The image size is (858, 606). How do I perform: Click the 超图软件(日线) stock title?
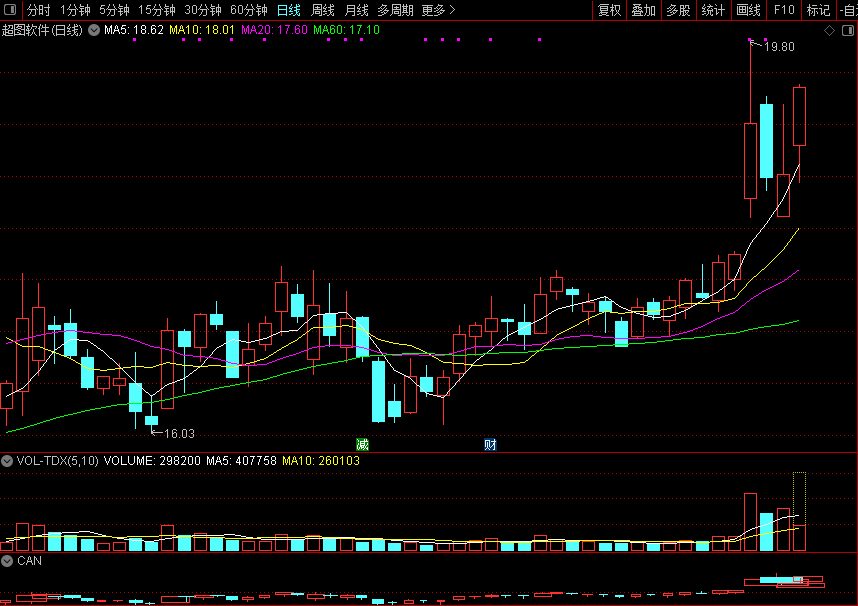point(42,30)
